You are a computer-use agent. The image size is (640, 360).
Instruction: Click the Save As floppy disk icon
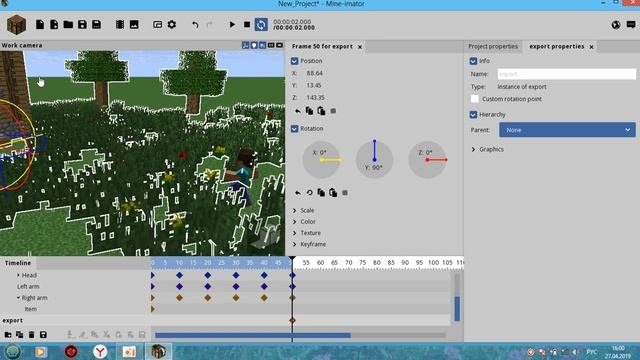click(x=96, y=24)
